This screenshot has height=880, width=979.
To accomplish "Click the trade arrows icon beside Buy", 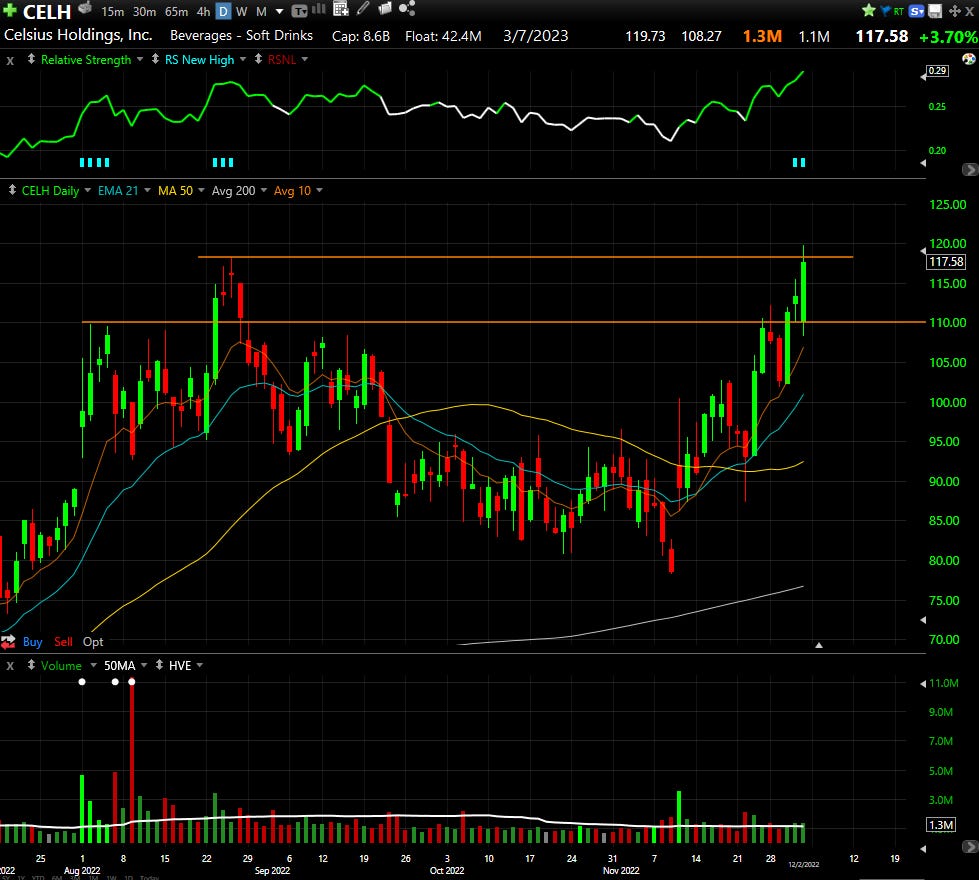I will [8, 641].
